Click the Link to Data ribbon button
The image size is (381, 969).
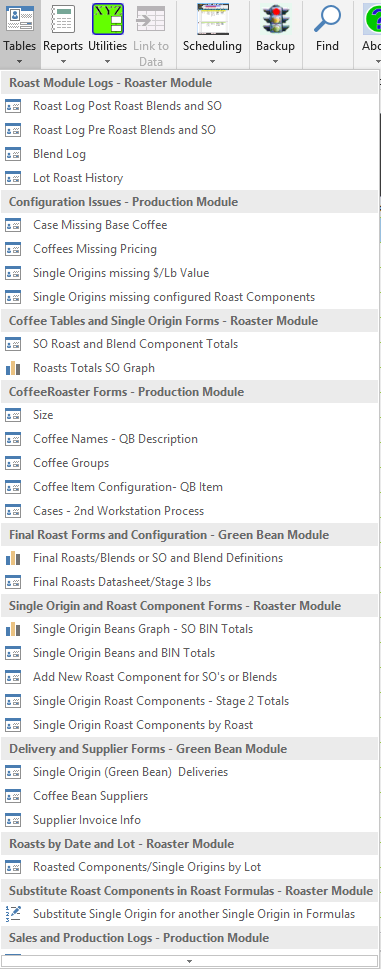151,34
